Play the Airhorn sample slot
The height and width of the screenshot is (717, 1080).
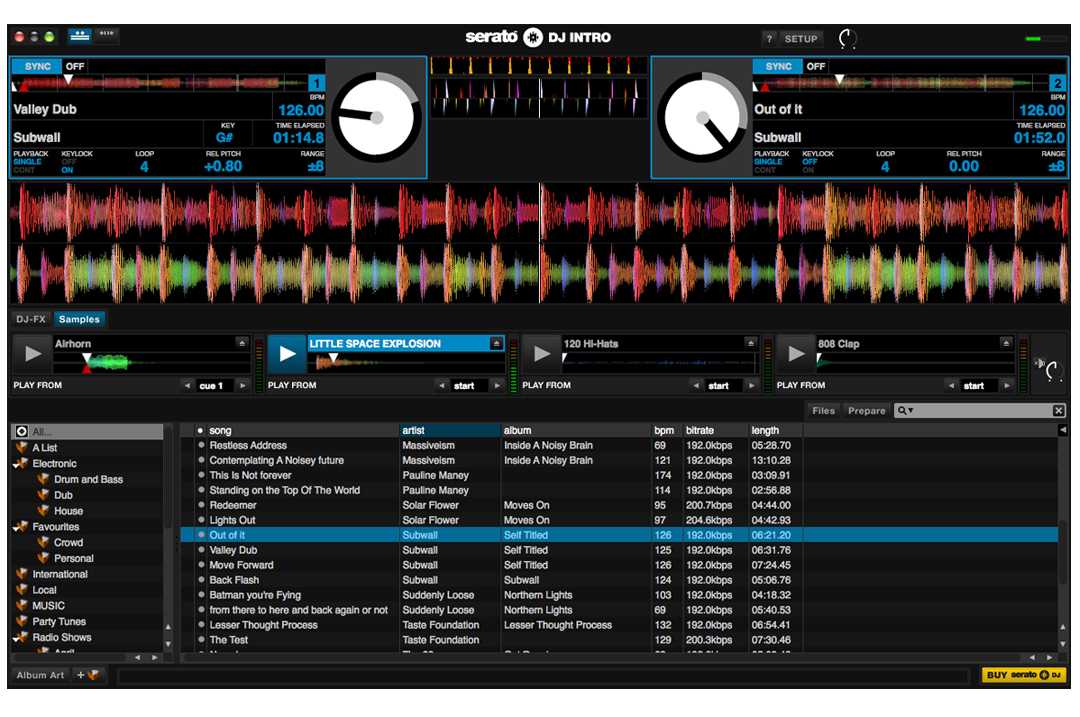34,353
